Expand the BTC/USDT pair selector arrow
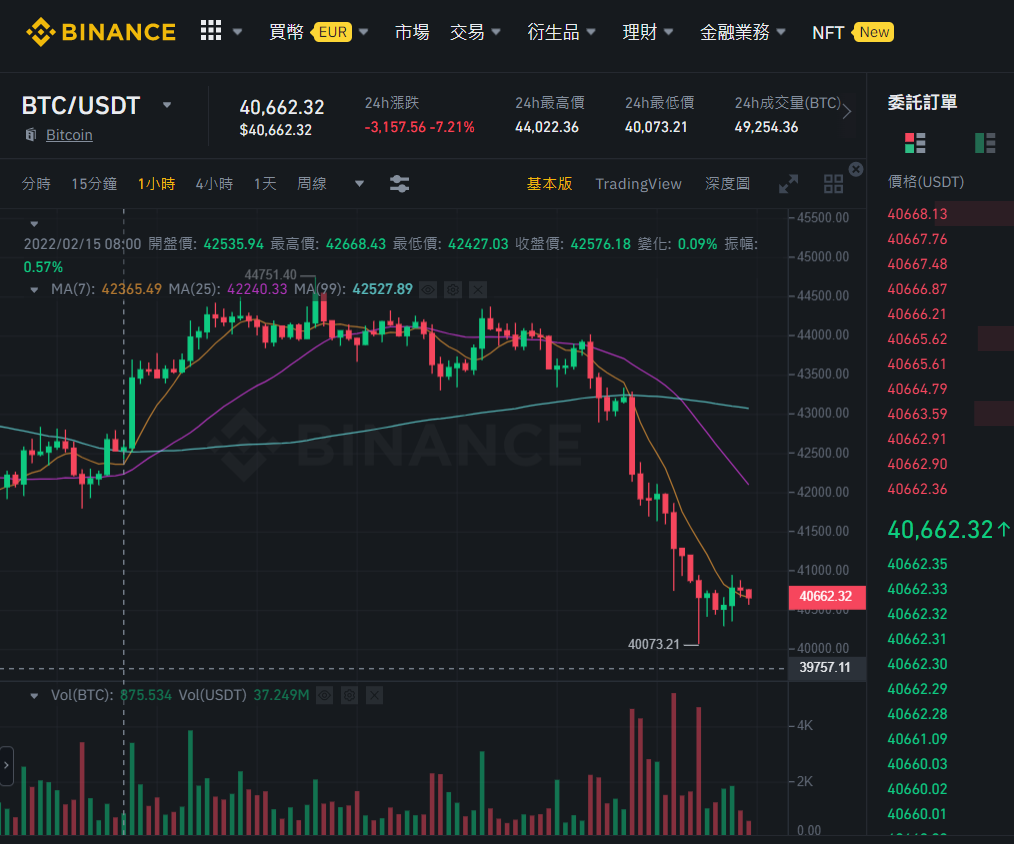This screenshot has height=844, width=1014. (167, 105)
